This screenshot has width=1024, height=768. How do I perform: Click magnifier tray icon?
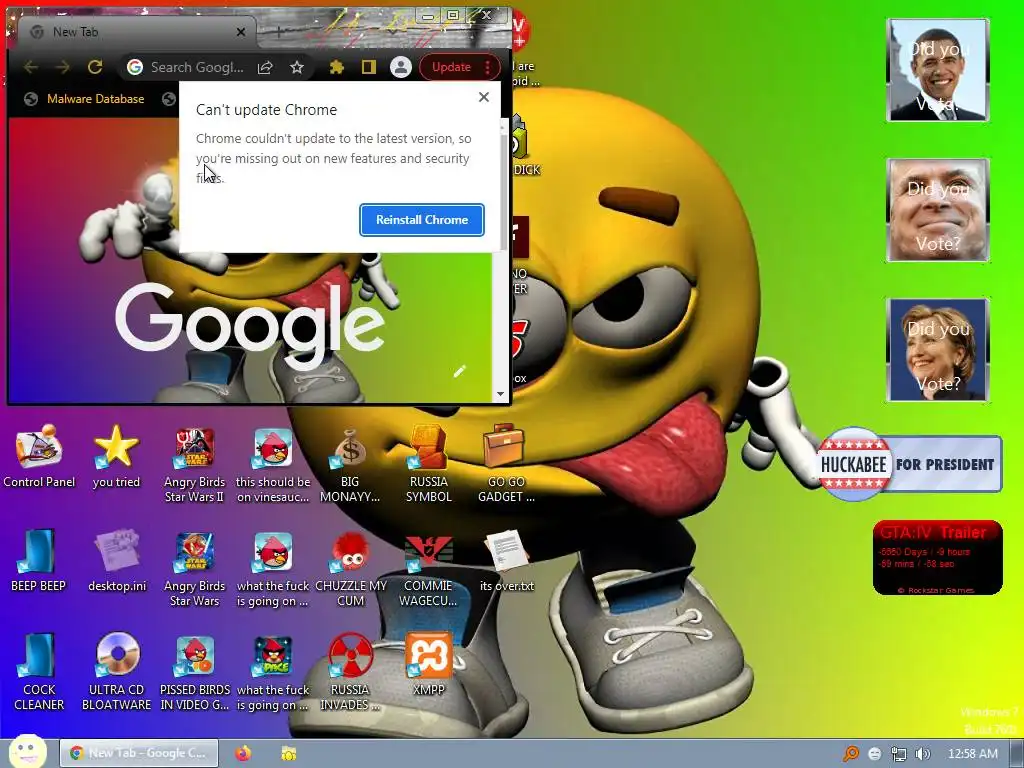851,754
